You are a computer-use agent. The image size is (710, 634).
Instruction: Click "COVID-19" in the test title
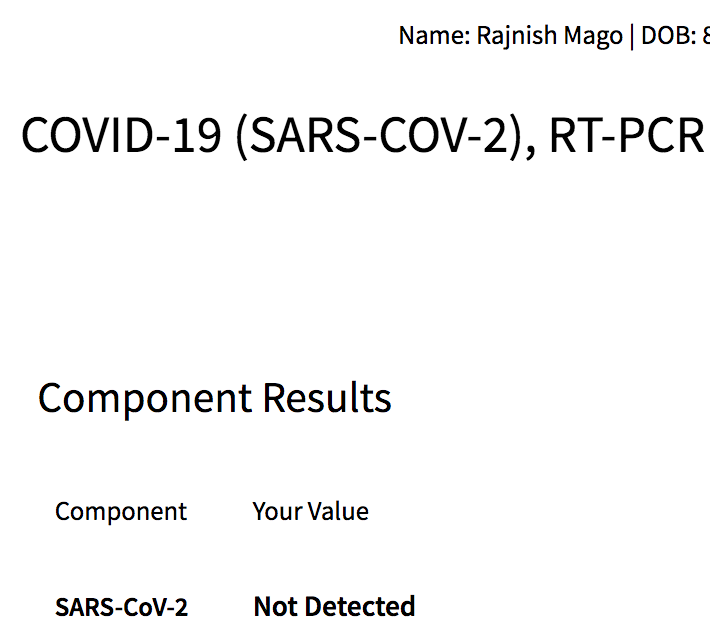pyautogui.click(x=121, y=135)
